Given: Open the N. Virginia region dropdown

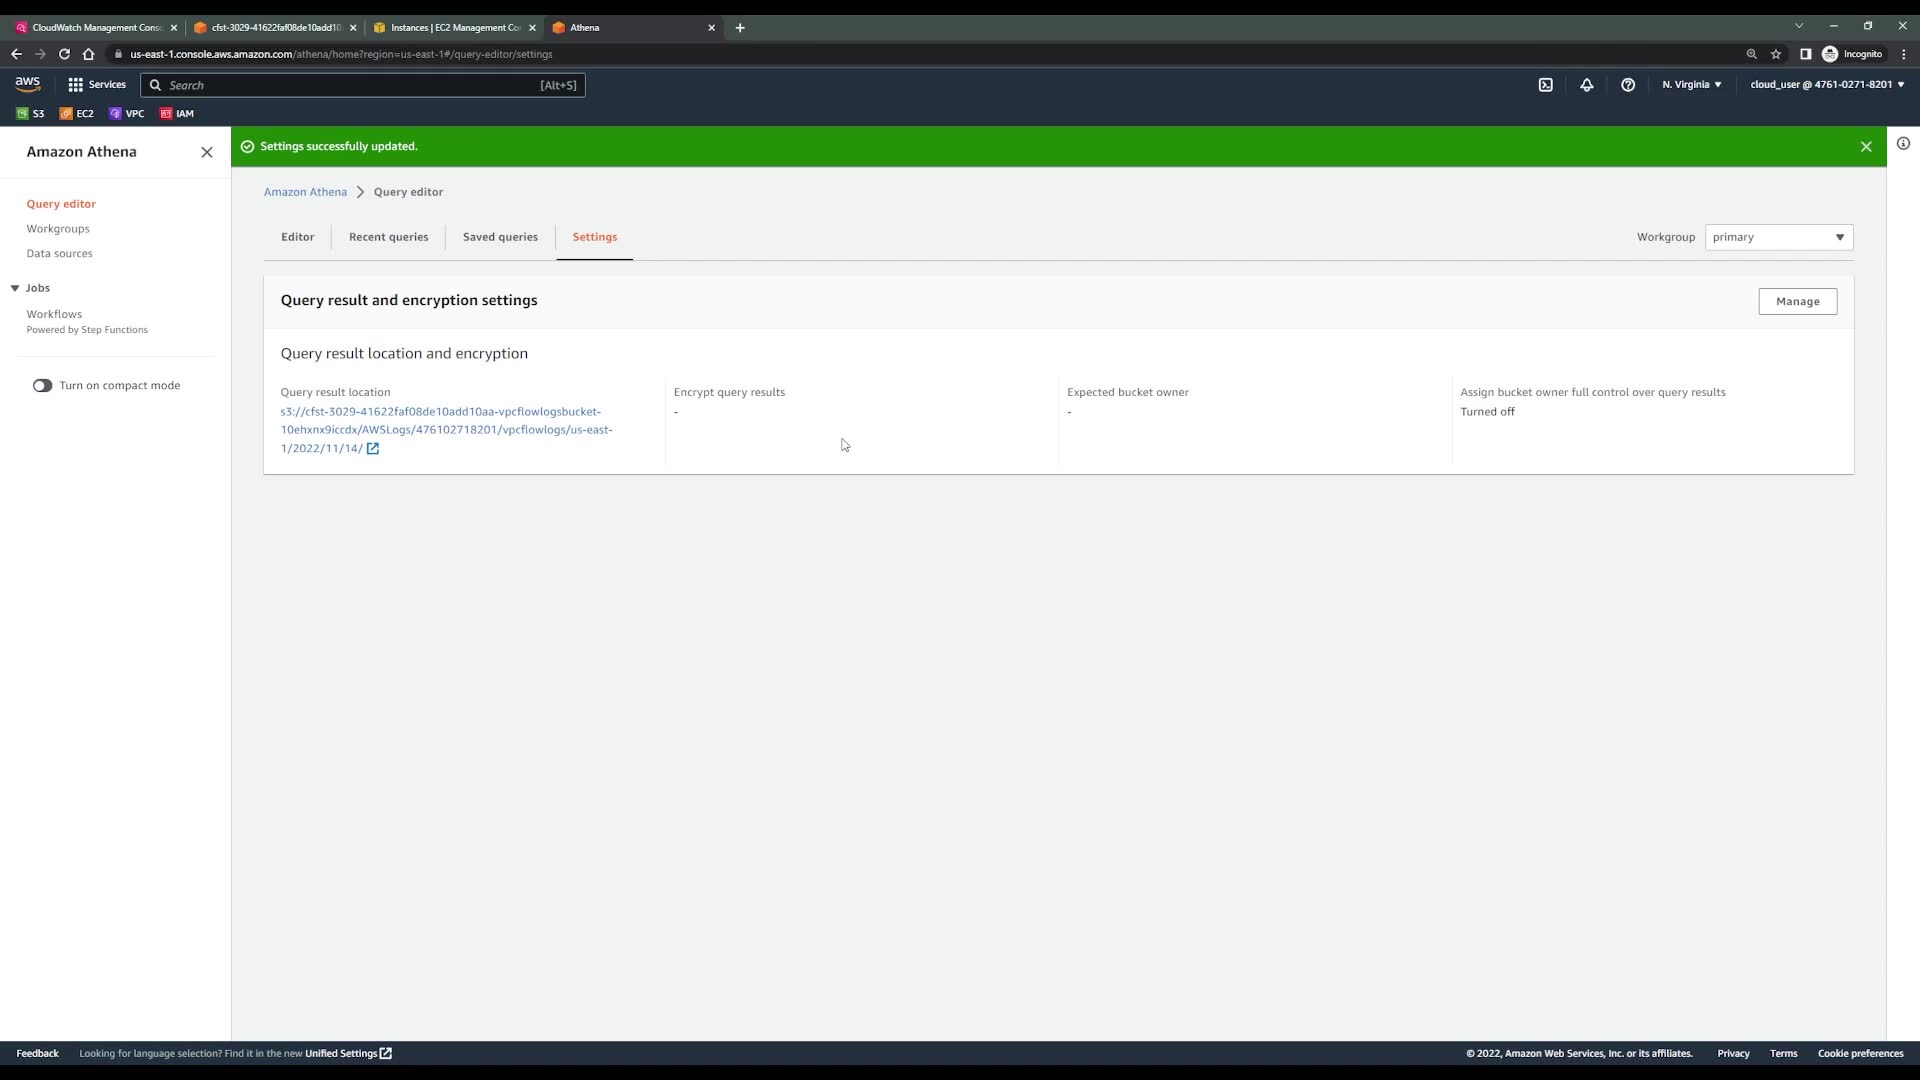Looking at the screenshot, I should point(1691,85).
